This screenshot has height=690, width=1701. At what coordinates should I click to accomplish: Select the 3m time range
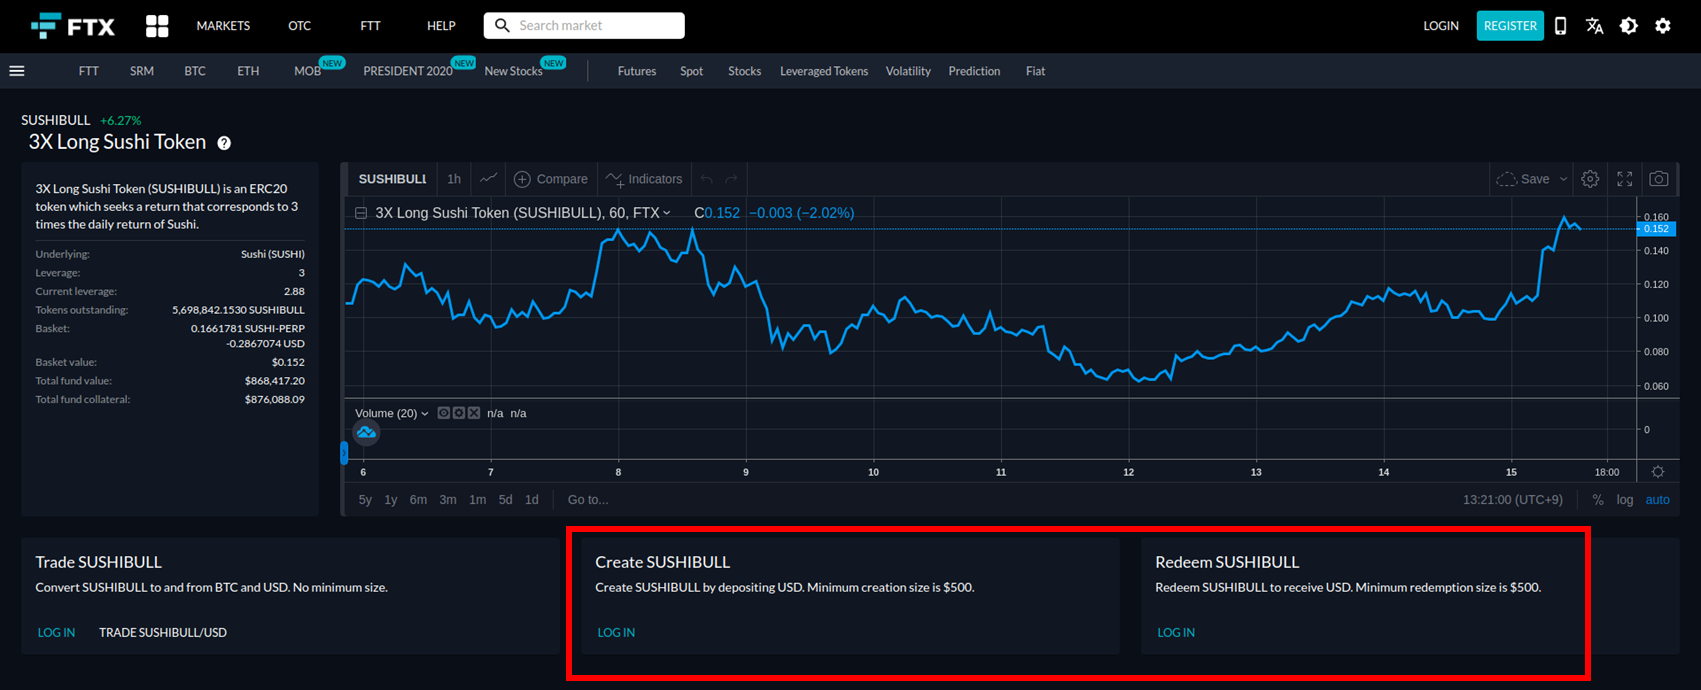pyautogui.click(x=448, y=500)
